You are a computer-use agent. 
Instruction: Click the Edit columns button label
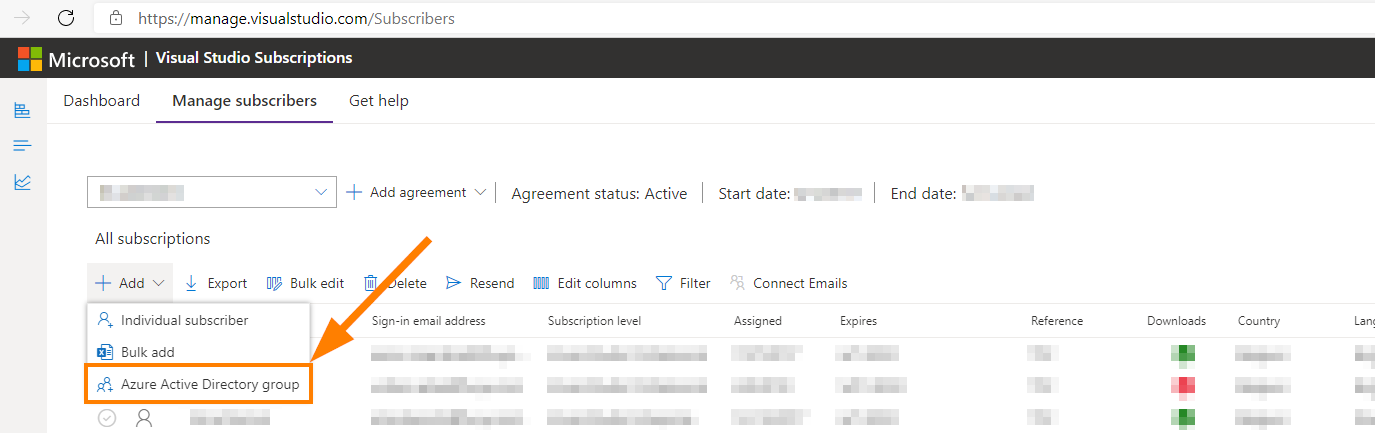(x=597, y=283)
